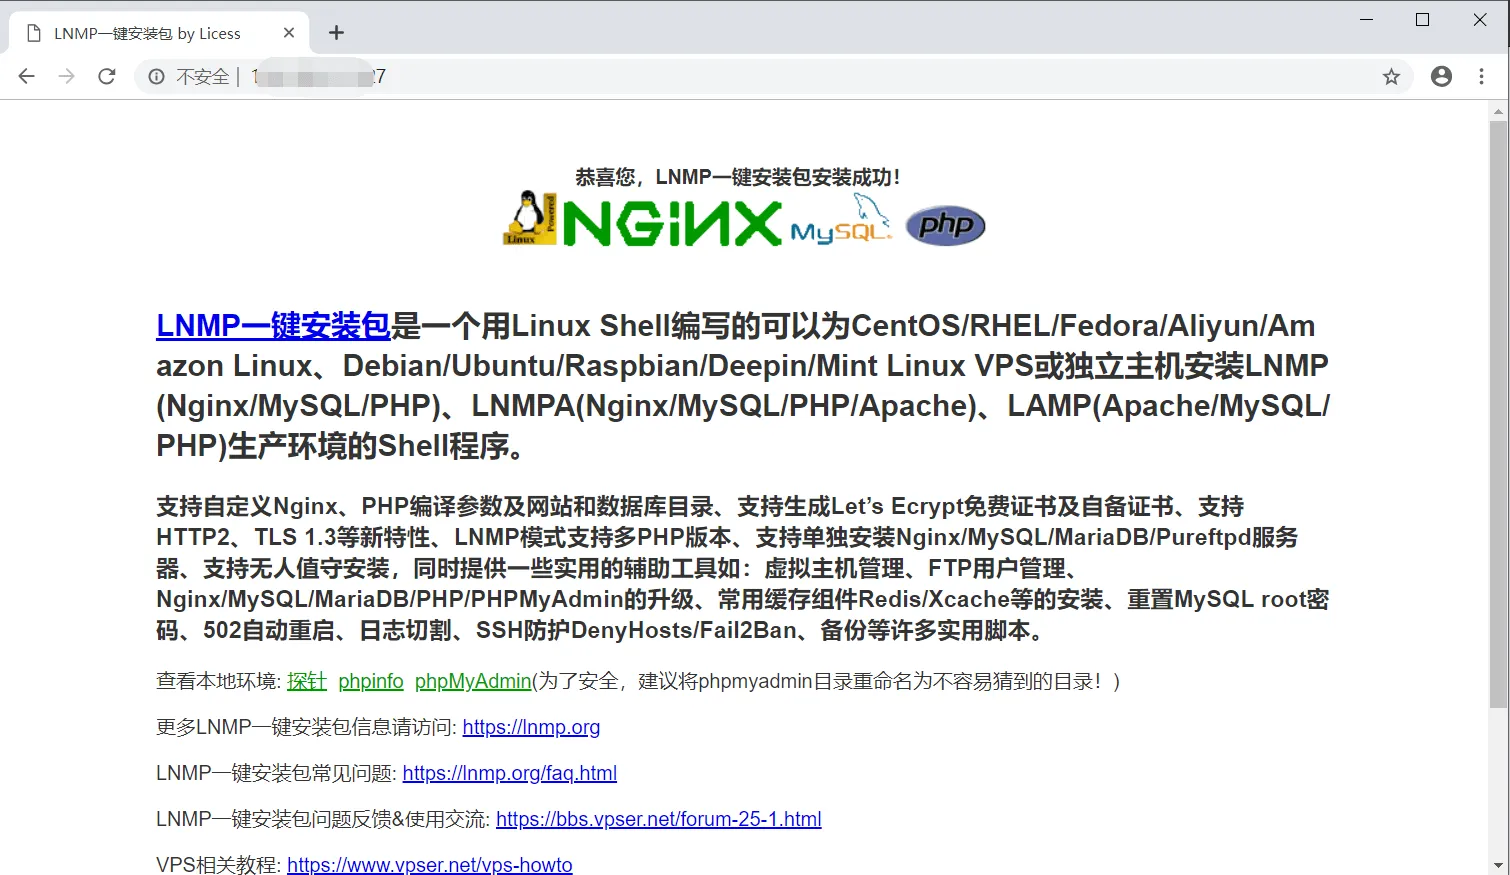Open the LNMP一键安装包 heading link

tap(273, 326)
